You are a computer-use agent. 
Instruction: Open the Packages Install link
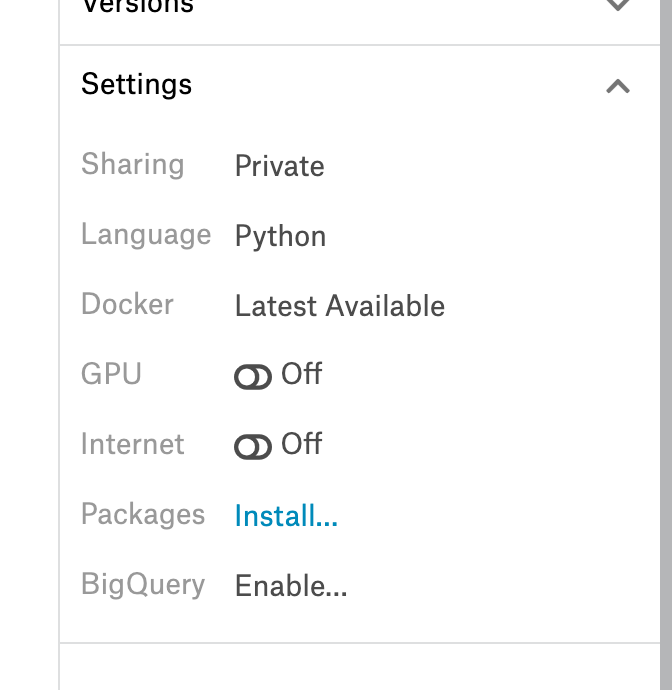[286, 516]
